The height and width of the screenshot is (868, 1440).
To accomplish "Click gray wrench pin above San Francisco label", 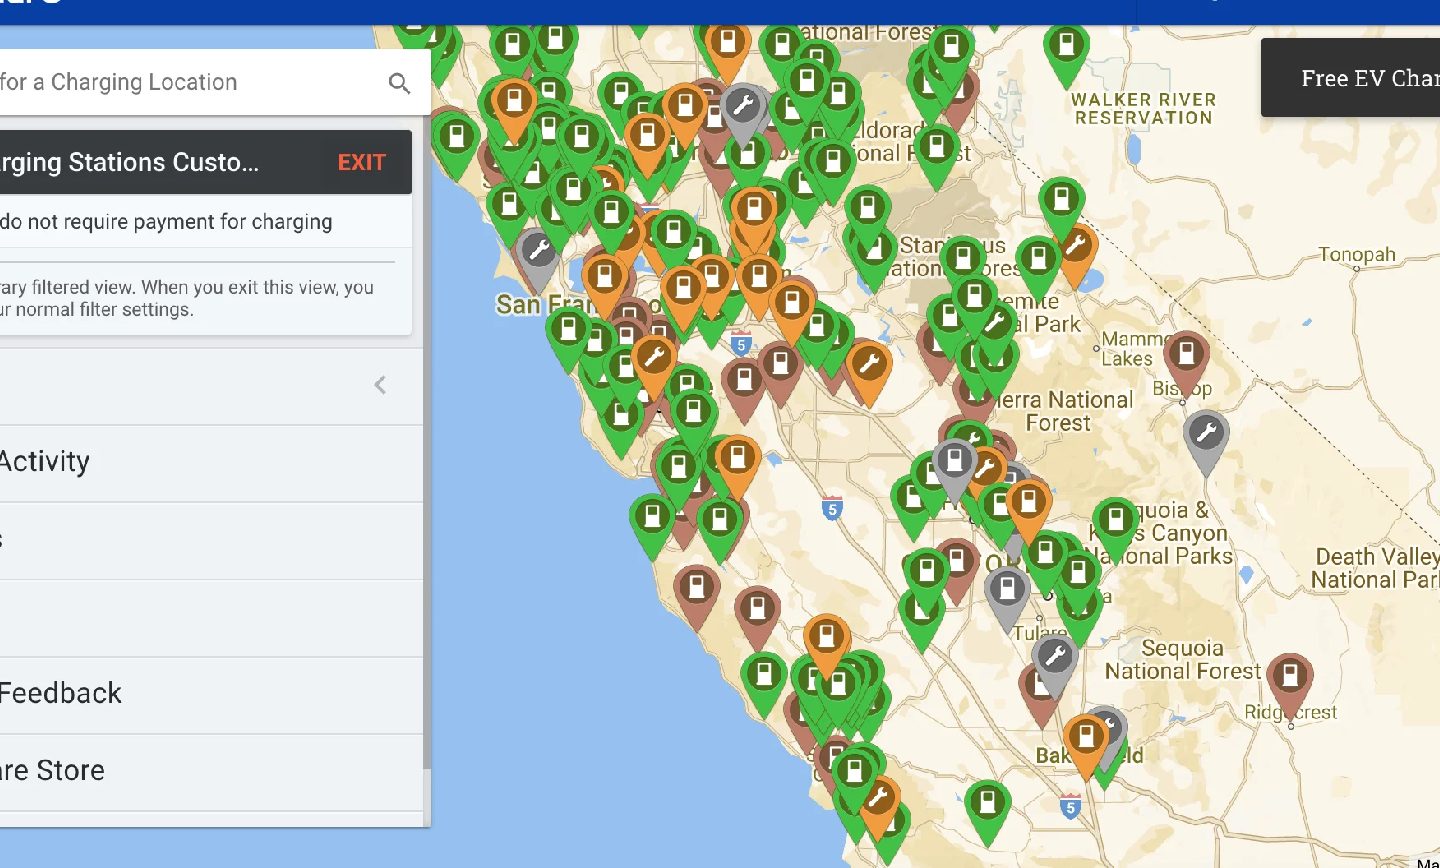I will click(x=537, y=252).
